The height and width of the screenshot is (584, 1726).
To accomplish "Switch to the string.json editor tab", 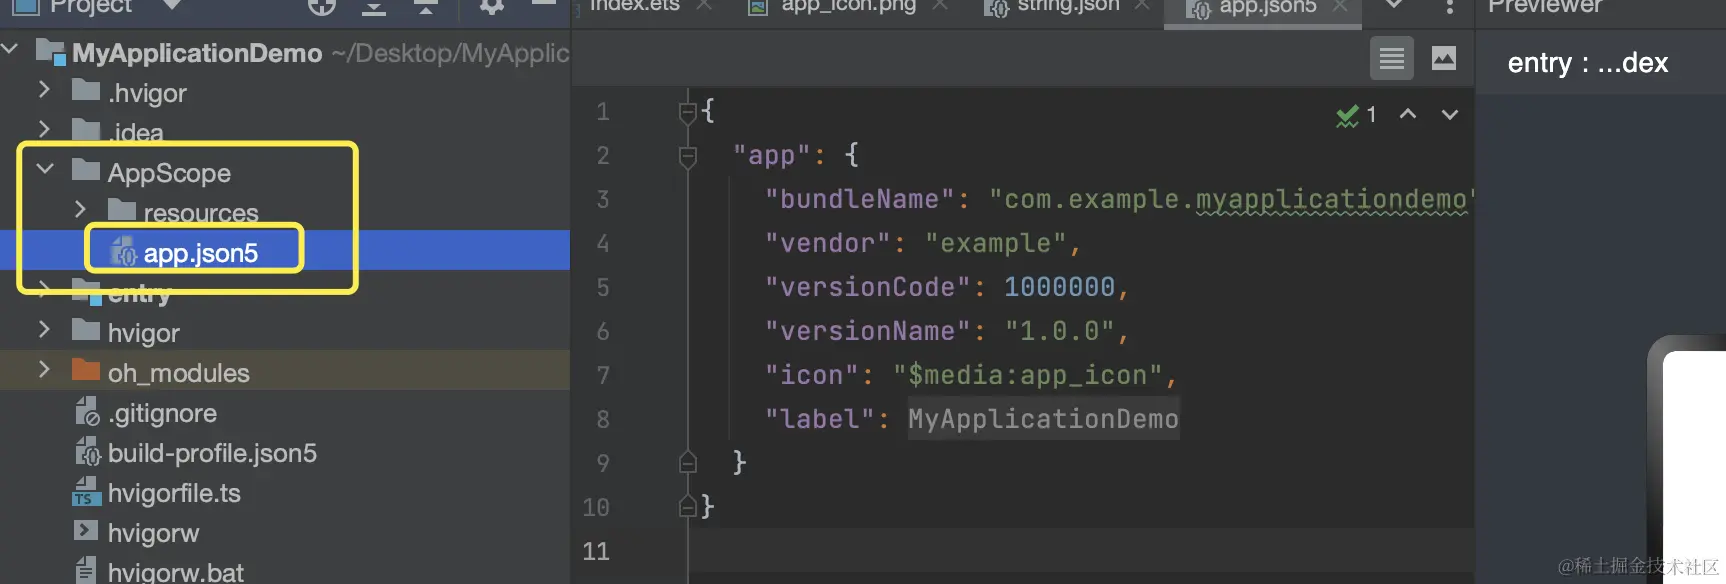I will coord(1068,6).
